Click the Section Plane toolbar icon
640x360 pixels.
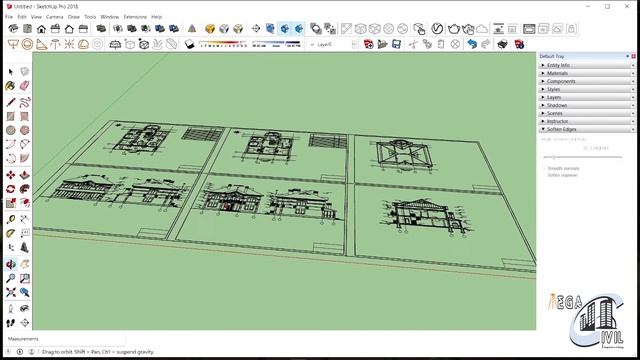tap(256, 29)
